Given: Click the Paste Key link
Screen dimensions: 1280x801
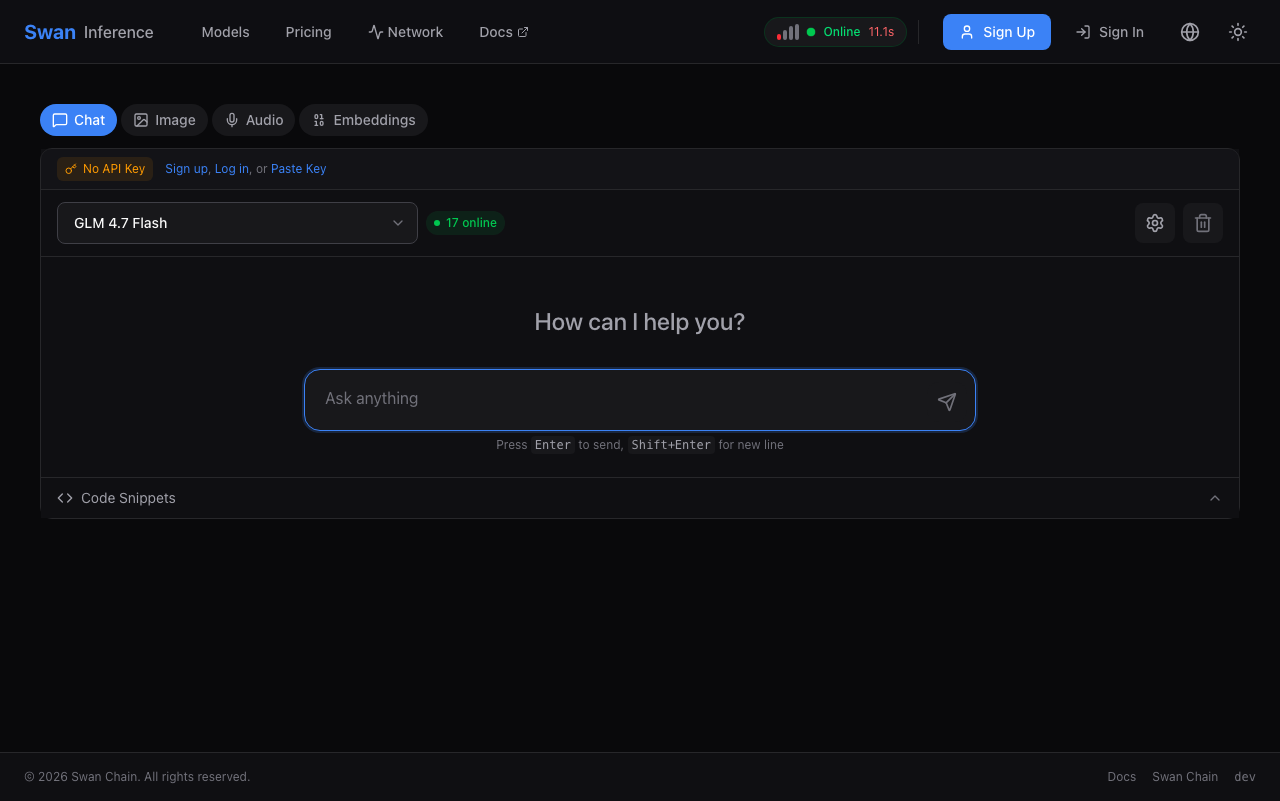Looking at the screenshot, I should (298, 169).
